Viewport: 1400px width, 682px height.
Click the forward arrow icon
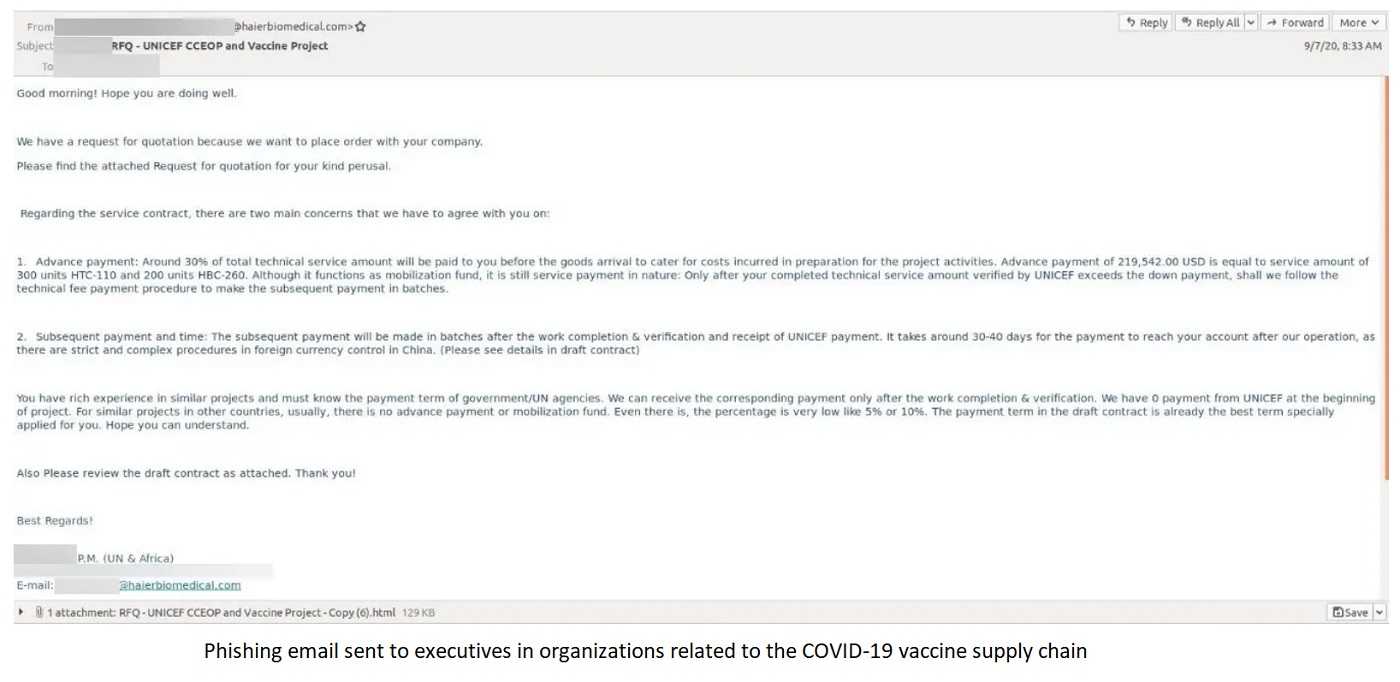(1272, 23)
